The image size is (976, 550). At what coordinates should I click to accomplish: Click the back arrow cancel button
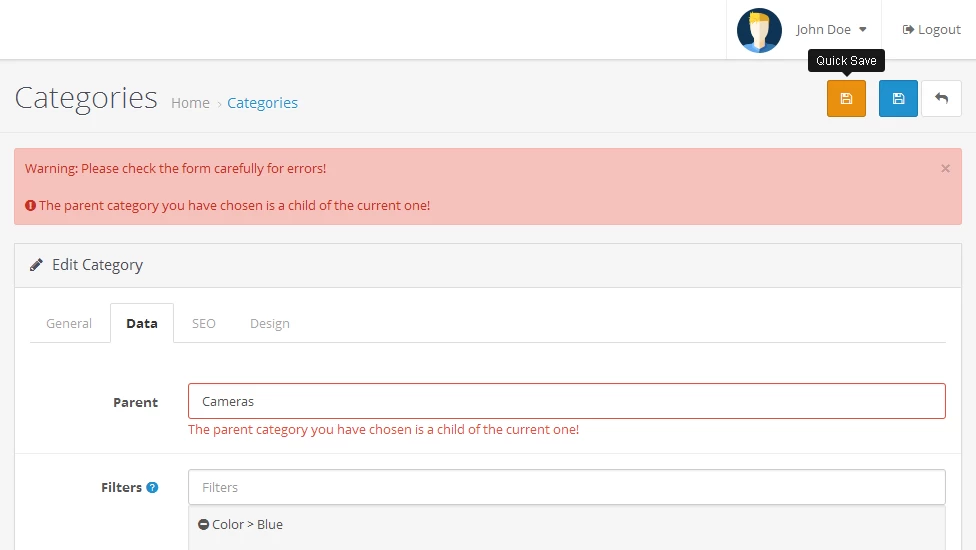941,98
